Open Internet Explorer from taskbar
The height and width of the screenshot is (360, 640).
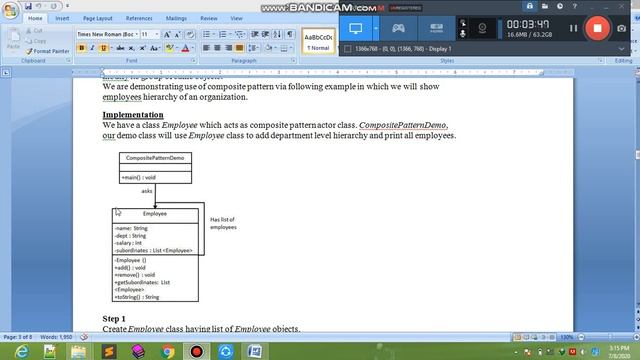21,351
